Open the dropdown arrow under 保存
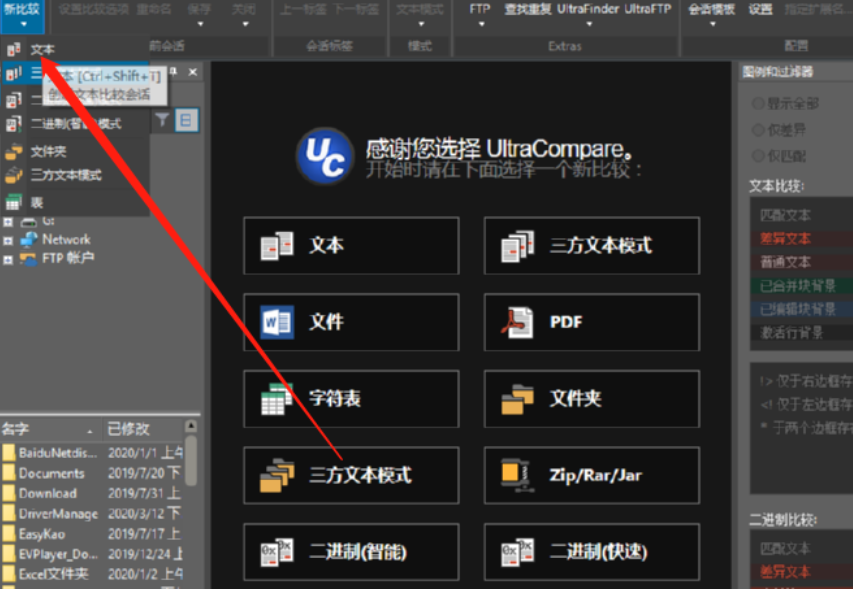Screen dimensions: 853x589 pyautogui.click(x=200, y=24)
